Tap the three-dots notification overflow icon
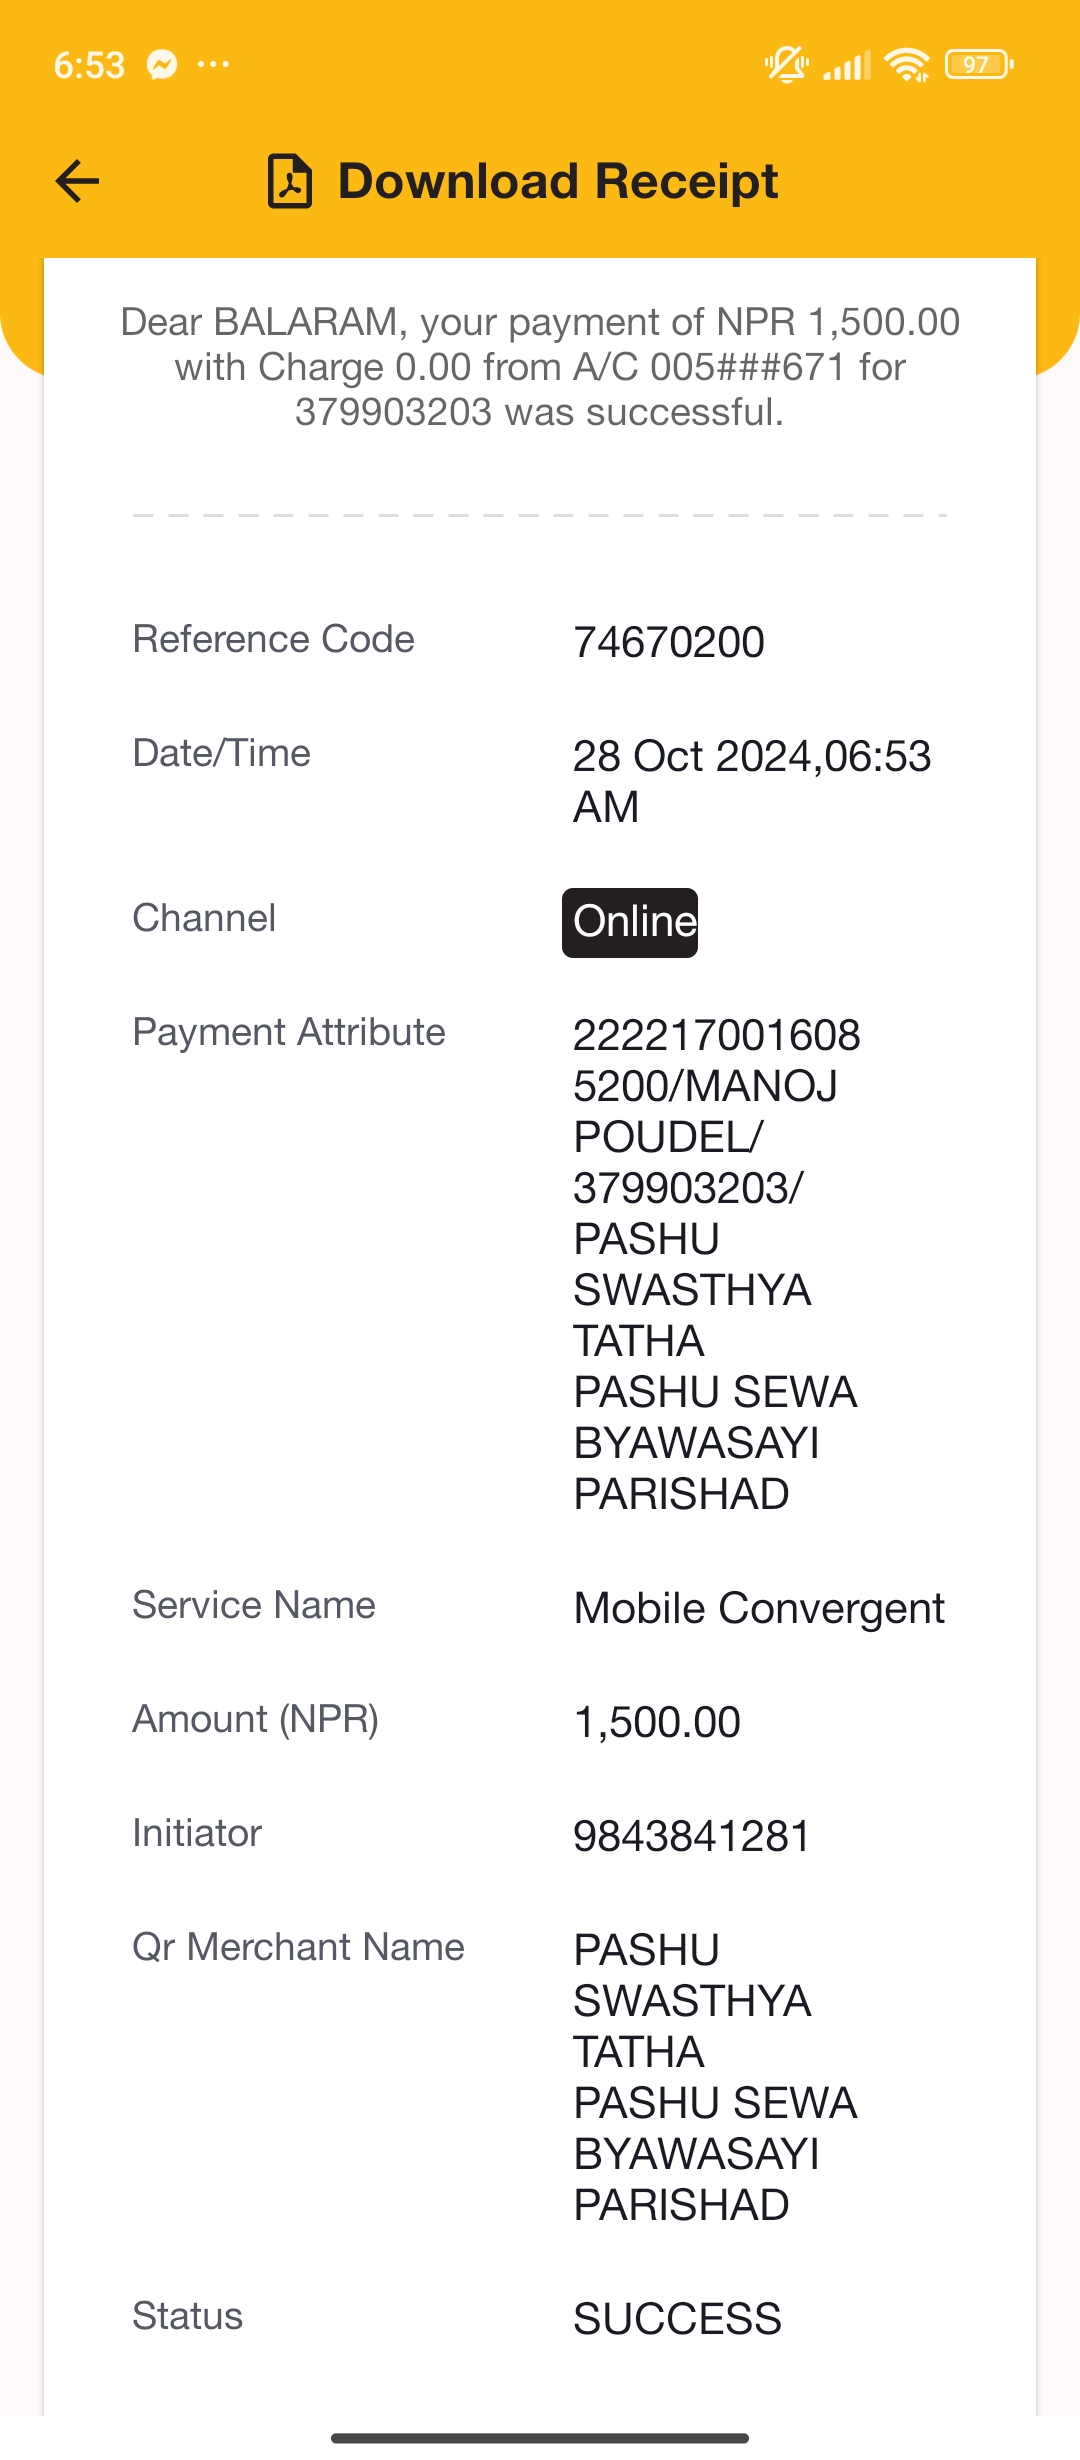Viewport: 1080px width, 2460px height. click(x=213, y=65)
